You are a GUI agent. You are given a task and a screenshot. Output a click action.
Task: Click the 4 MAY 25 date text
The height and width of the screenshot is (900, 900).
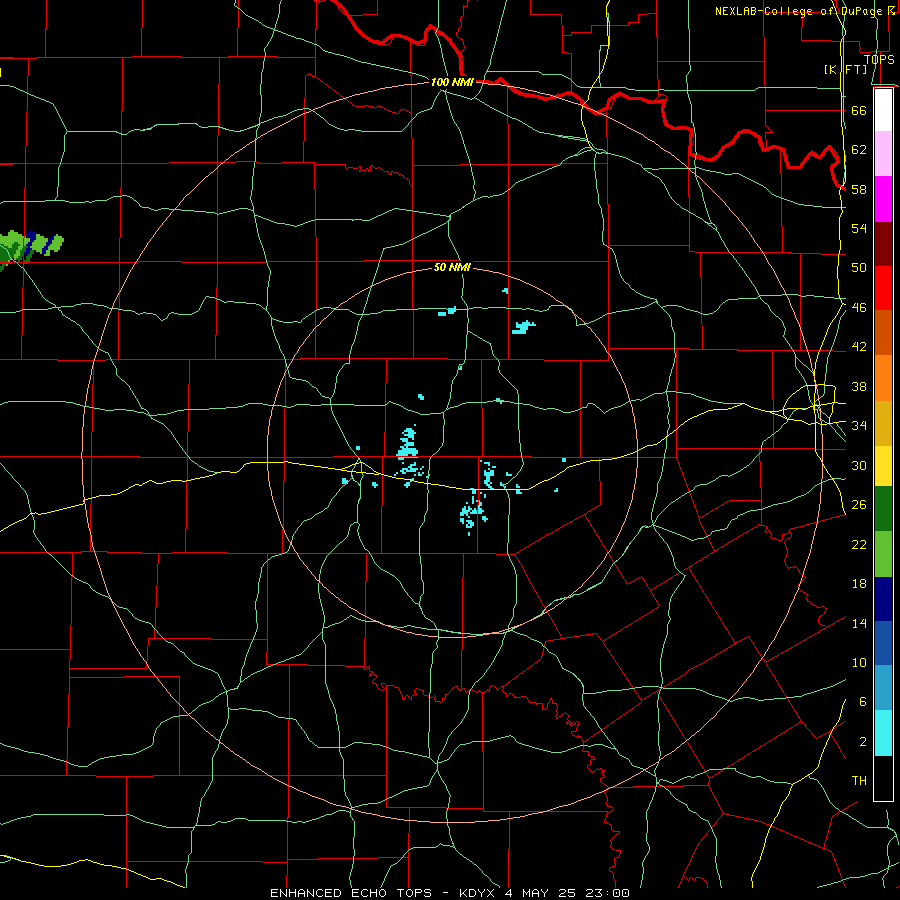pyautogui.click(x=541, y=893)
